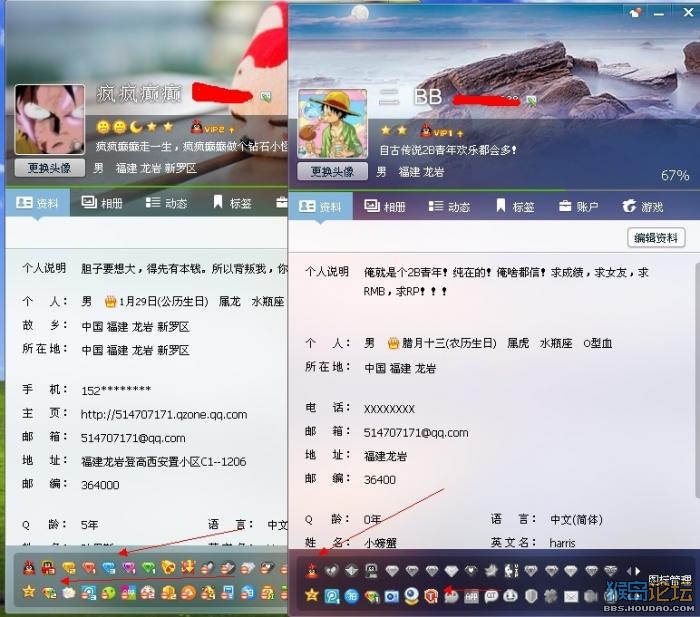Open the 游戏 tab
The height and width of the screenshot is (617, 700).
(x=643, y=206)
